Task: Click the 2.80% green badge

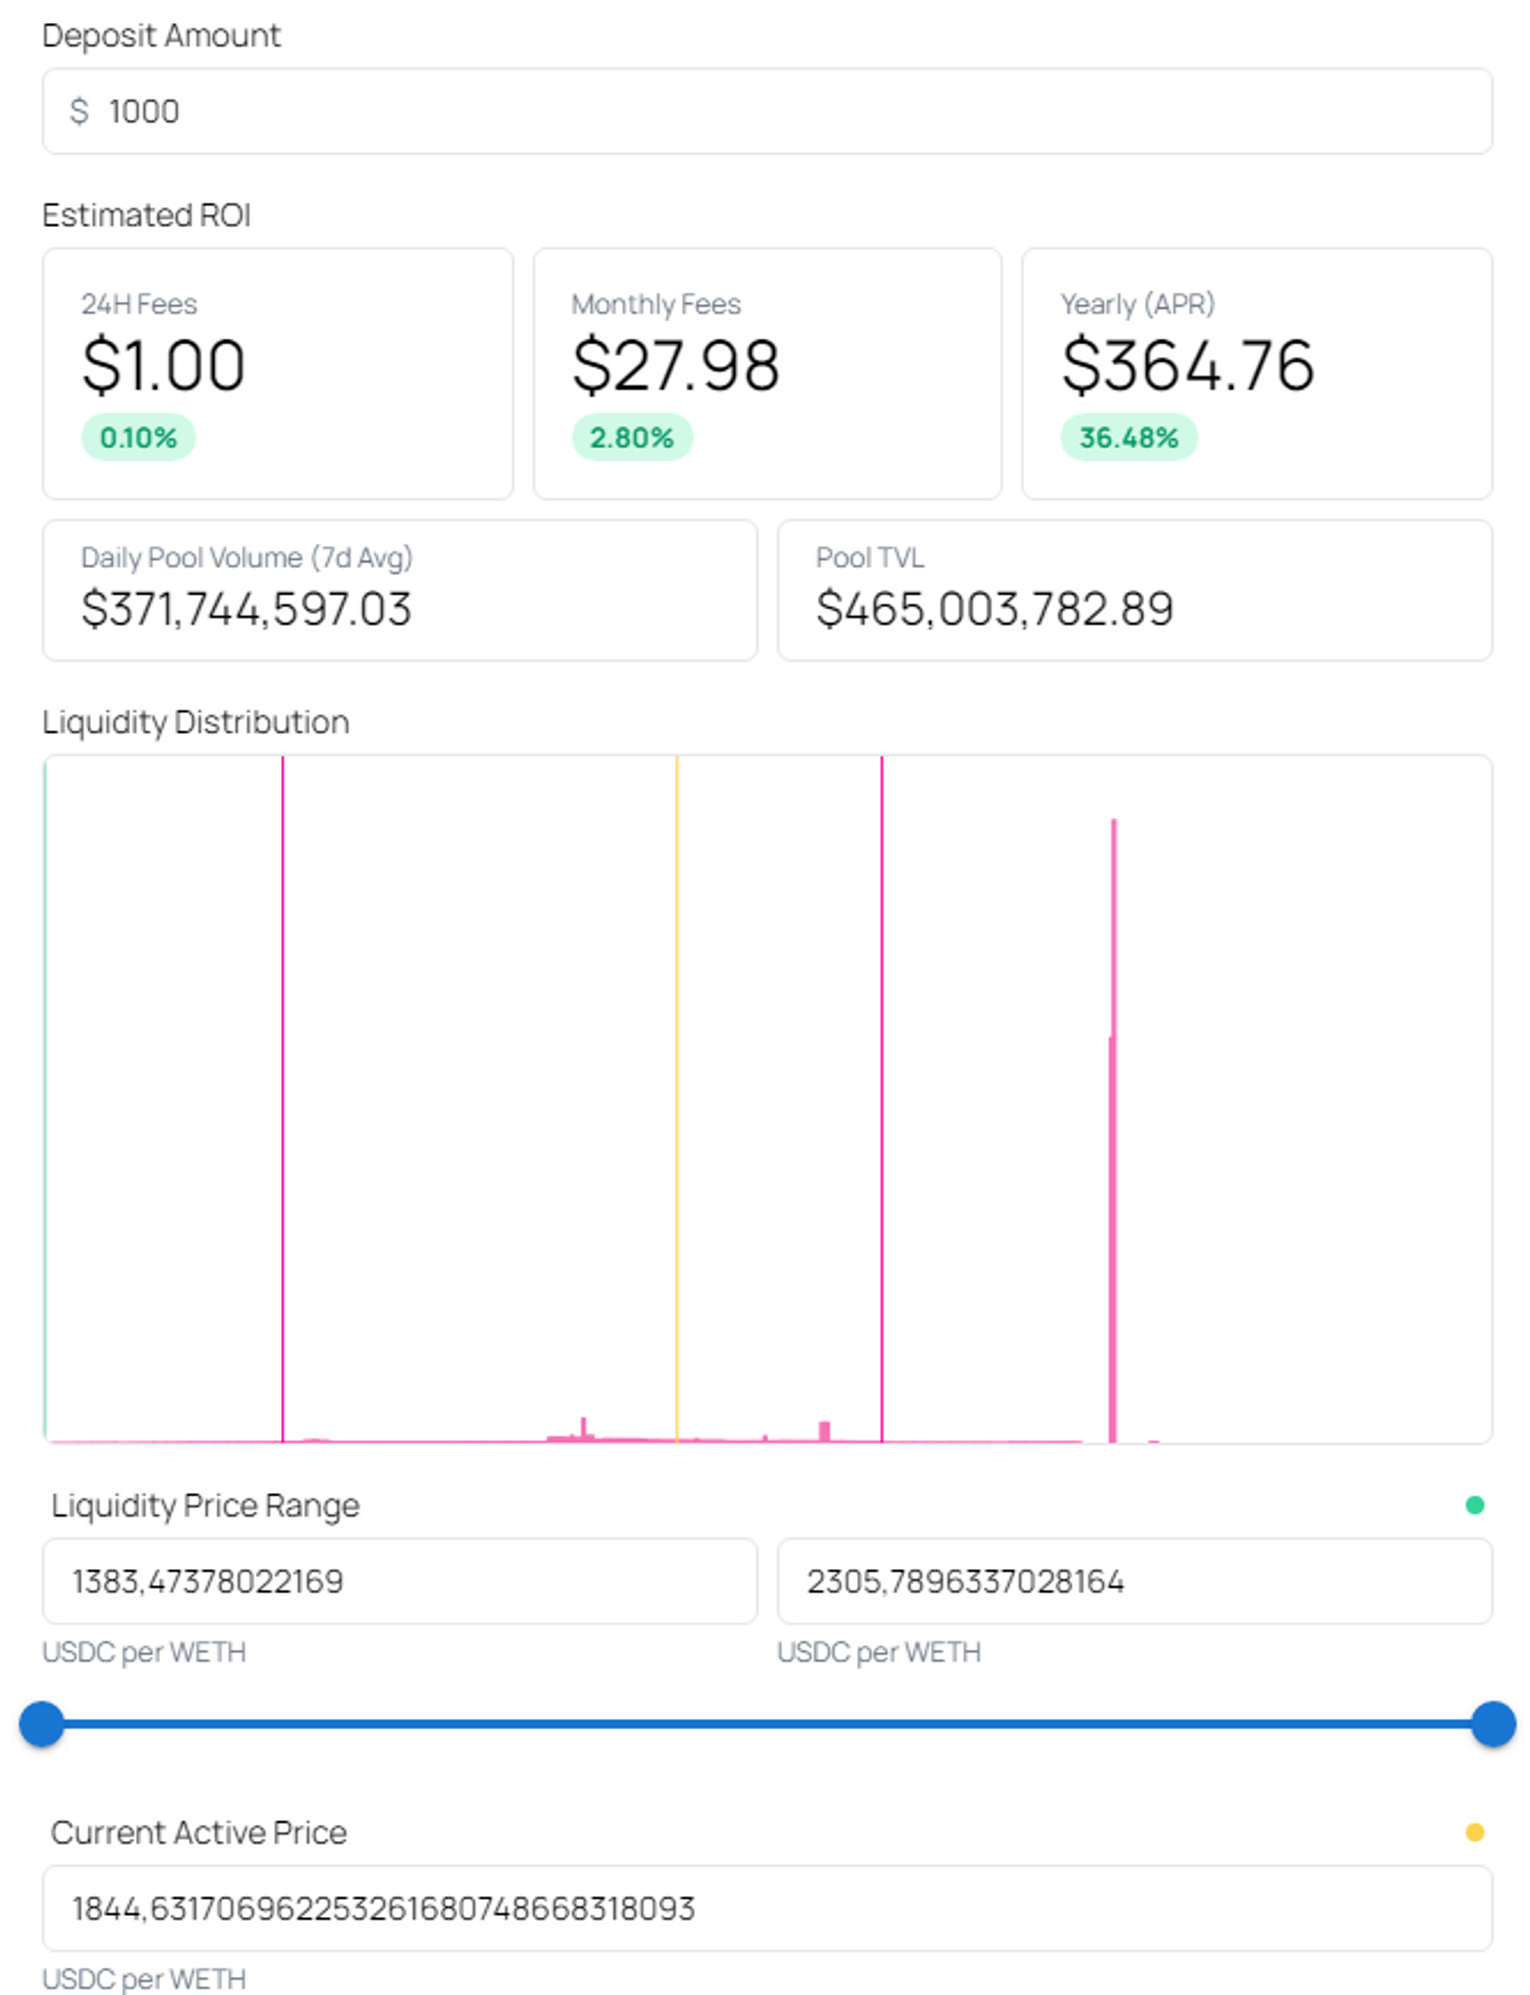Action: (x=631, y=438)
